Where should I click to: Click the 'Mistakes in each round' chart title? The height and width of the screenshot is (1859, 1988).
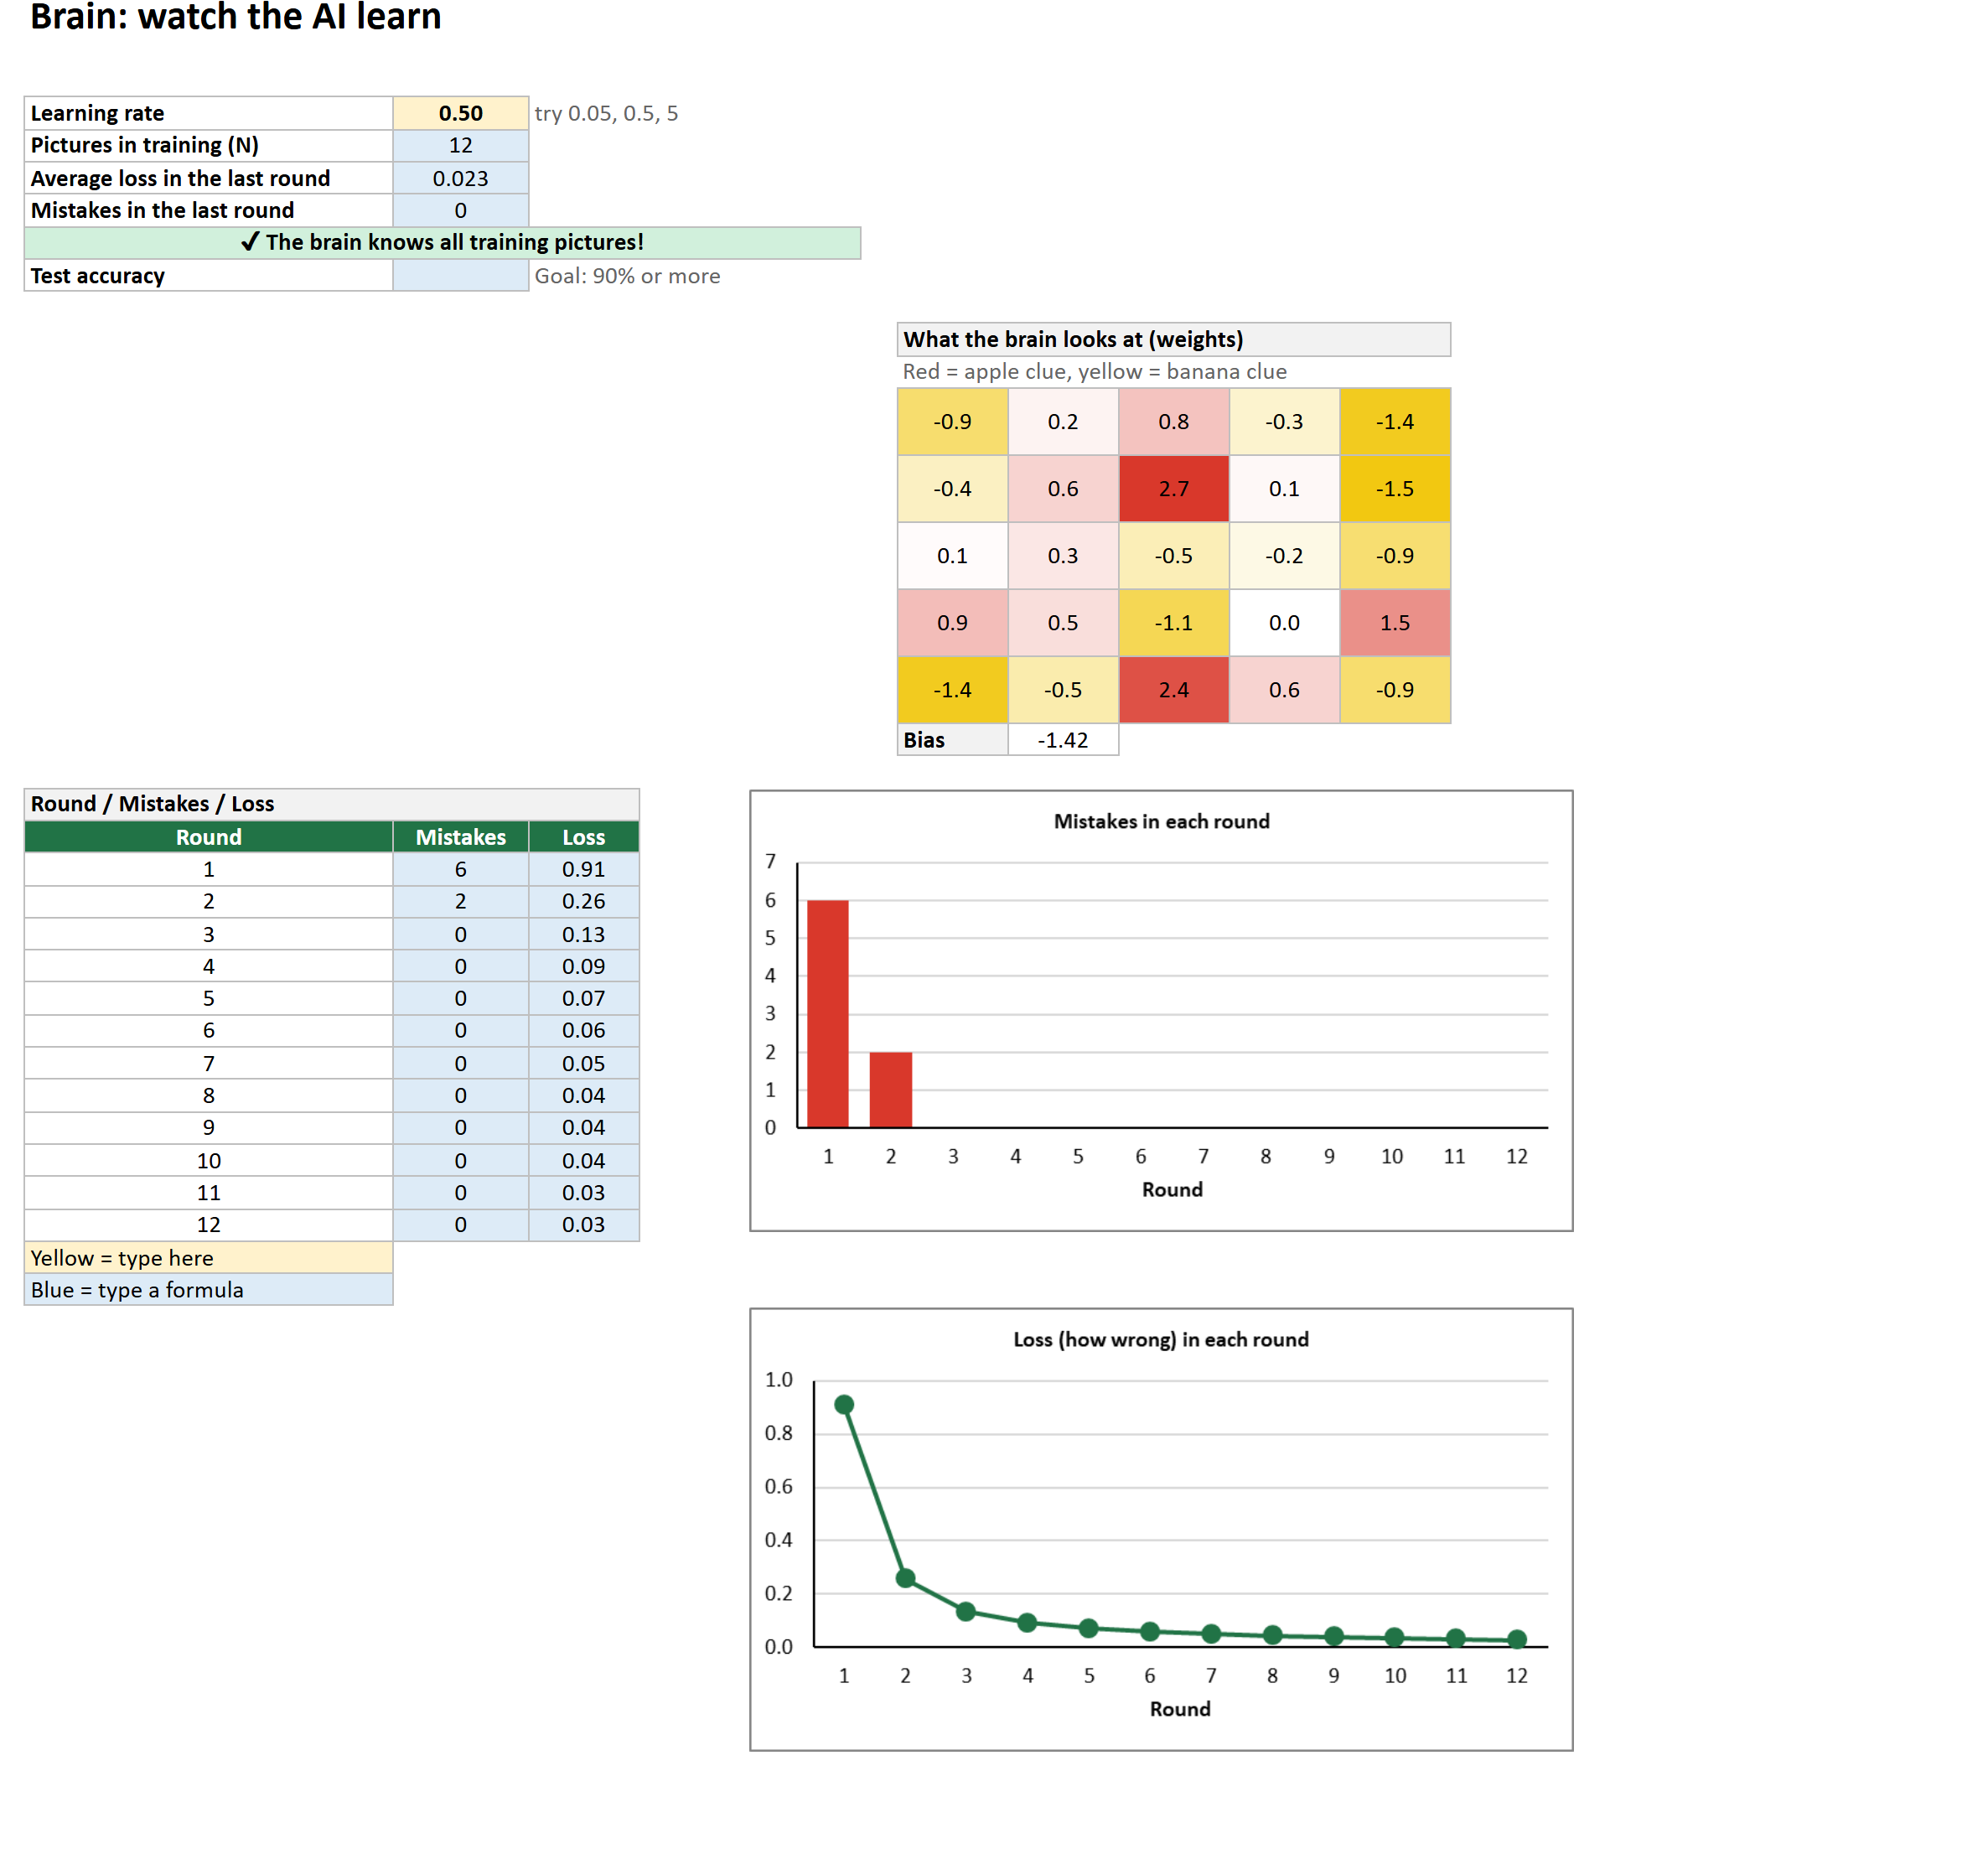(1162, 821)
